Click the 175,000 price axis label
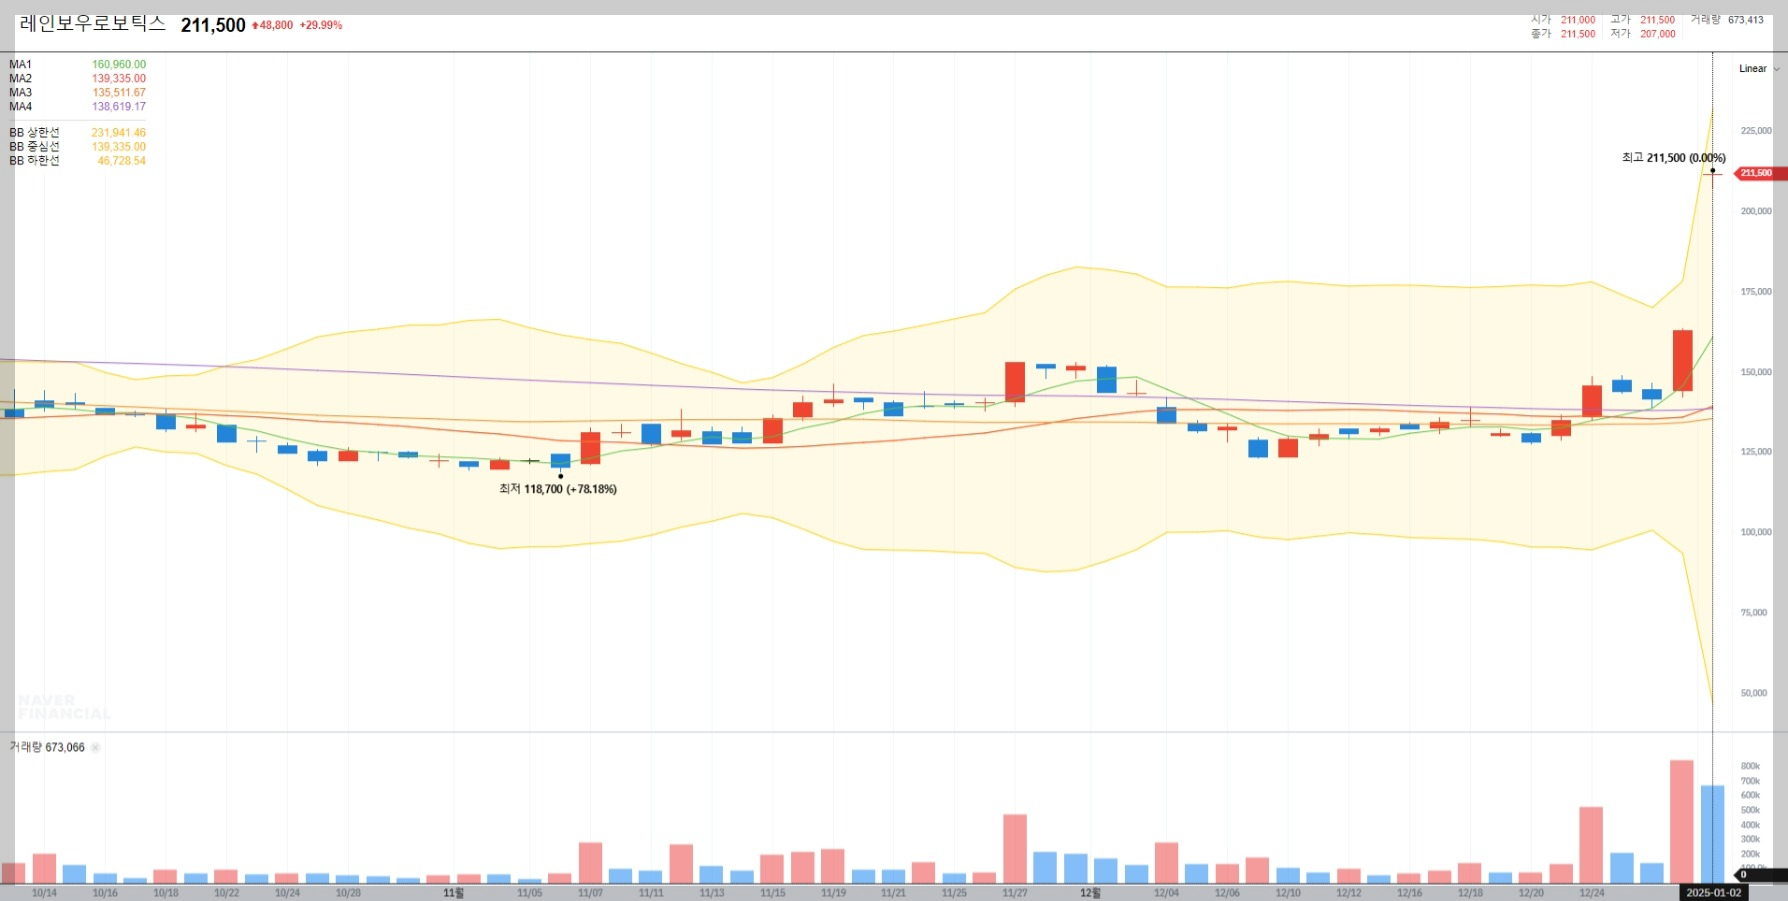The image size is (1788, 901). point(1756,292)
